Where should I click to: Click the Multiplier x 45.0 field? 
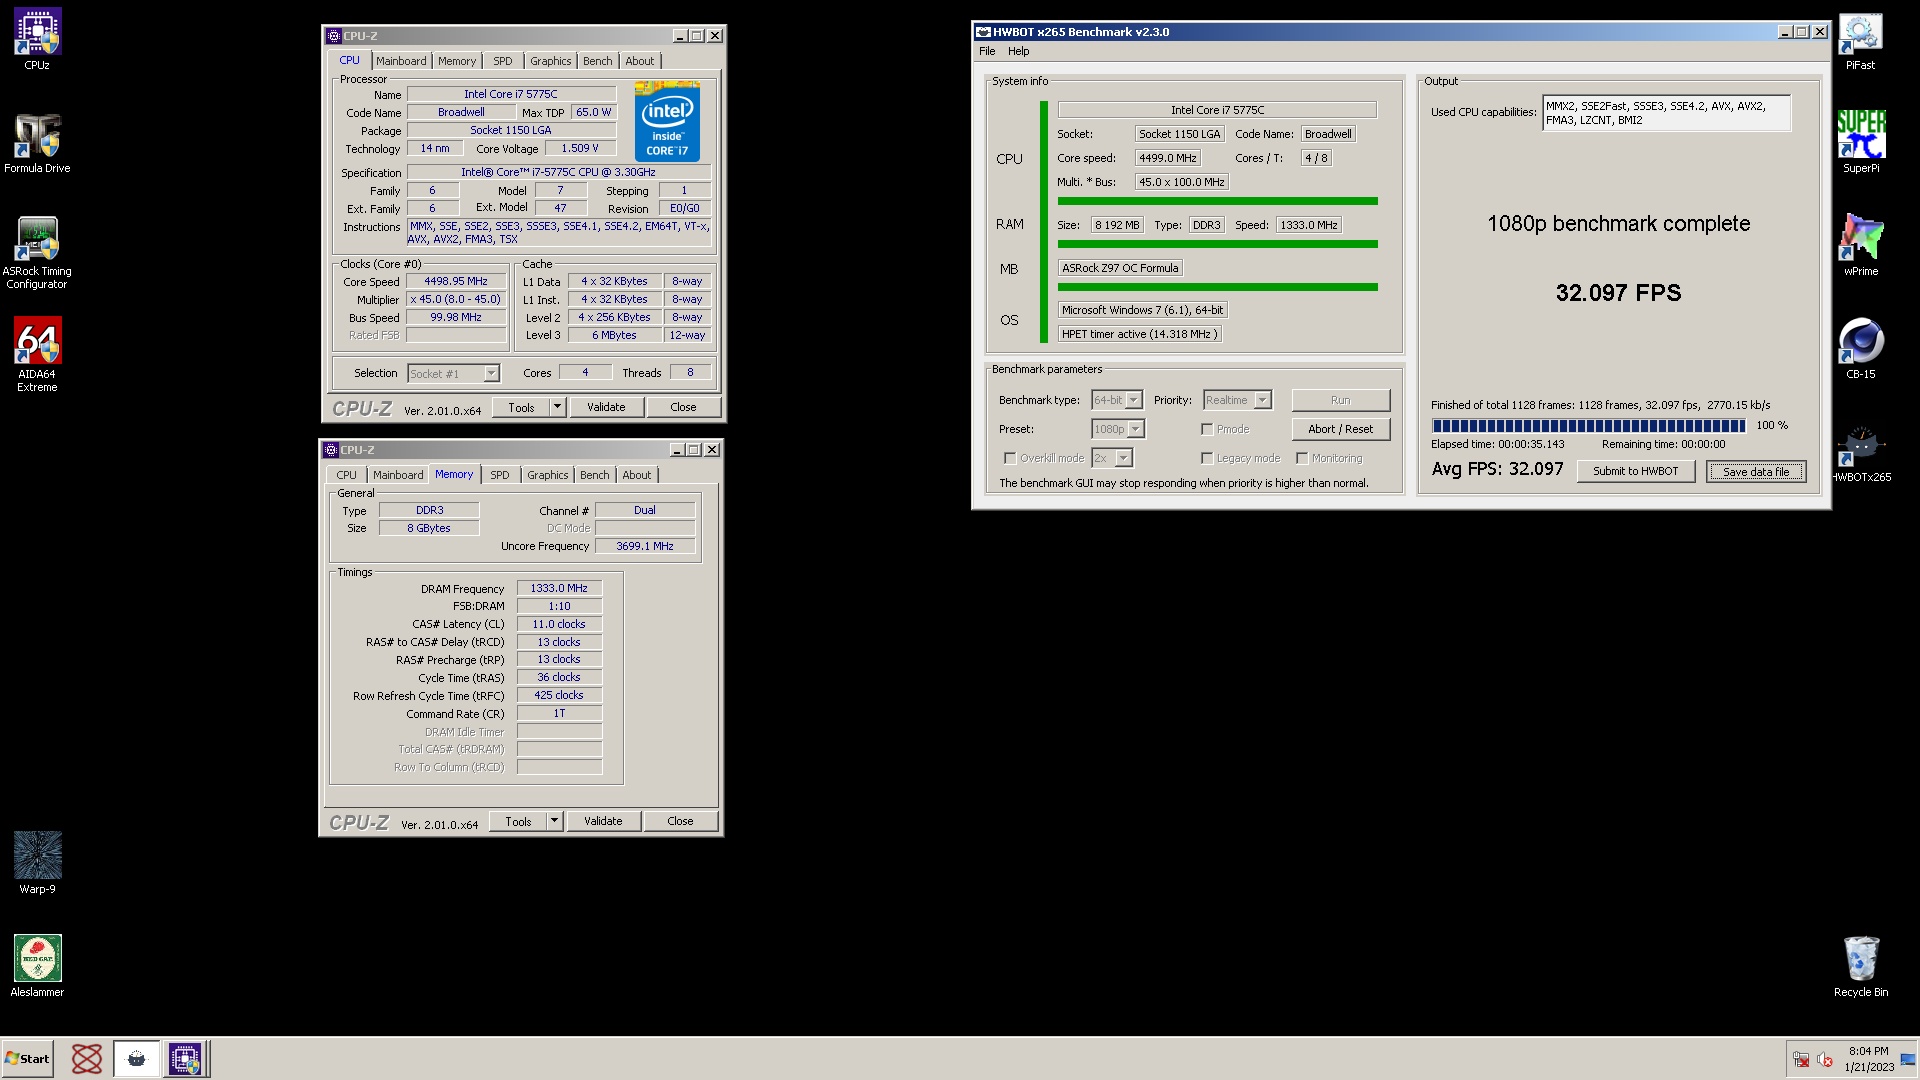(456, 299)
